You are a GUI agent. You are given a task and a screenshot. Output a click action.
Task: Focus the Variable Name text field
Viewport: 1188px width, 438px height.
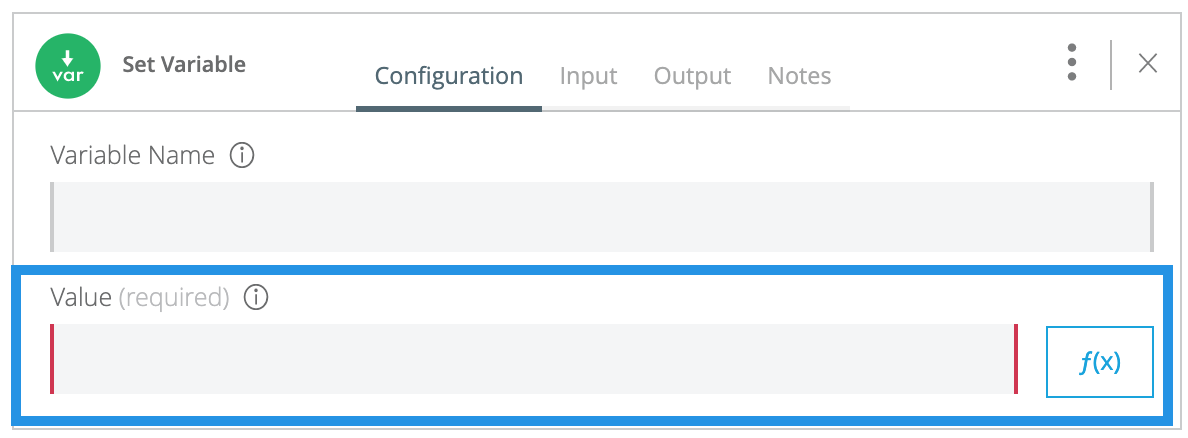pos(600,216)
